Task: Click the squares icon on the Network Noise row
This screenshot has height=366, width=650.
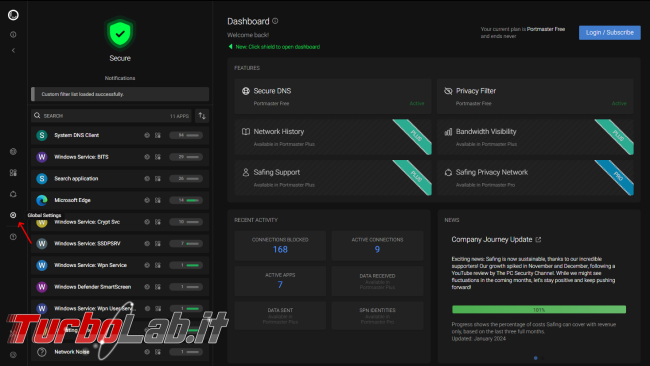Action: (158, 352)
